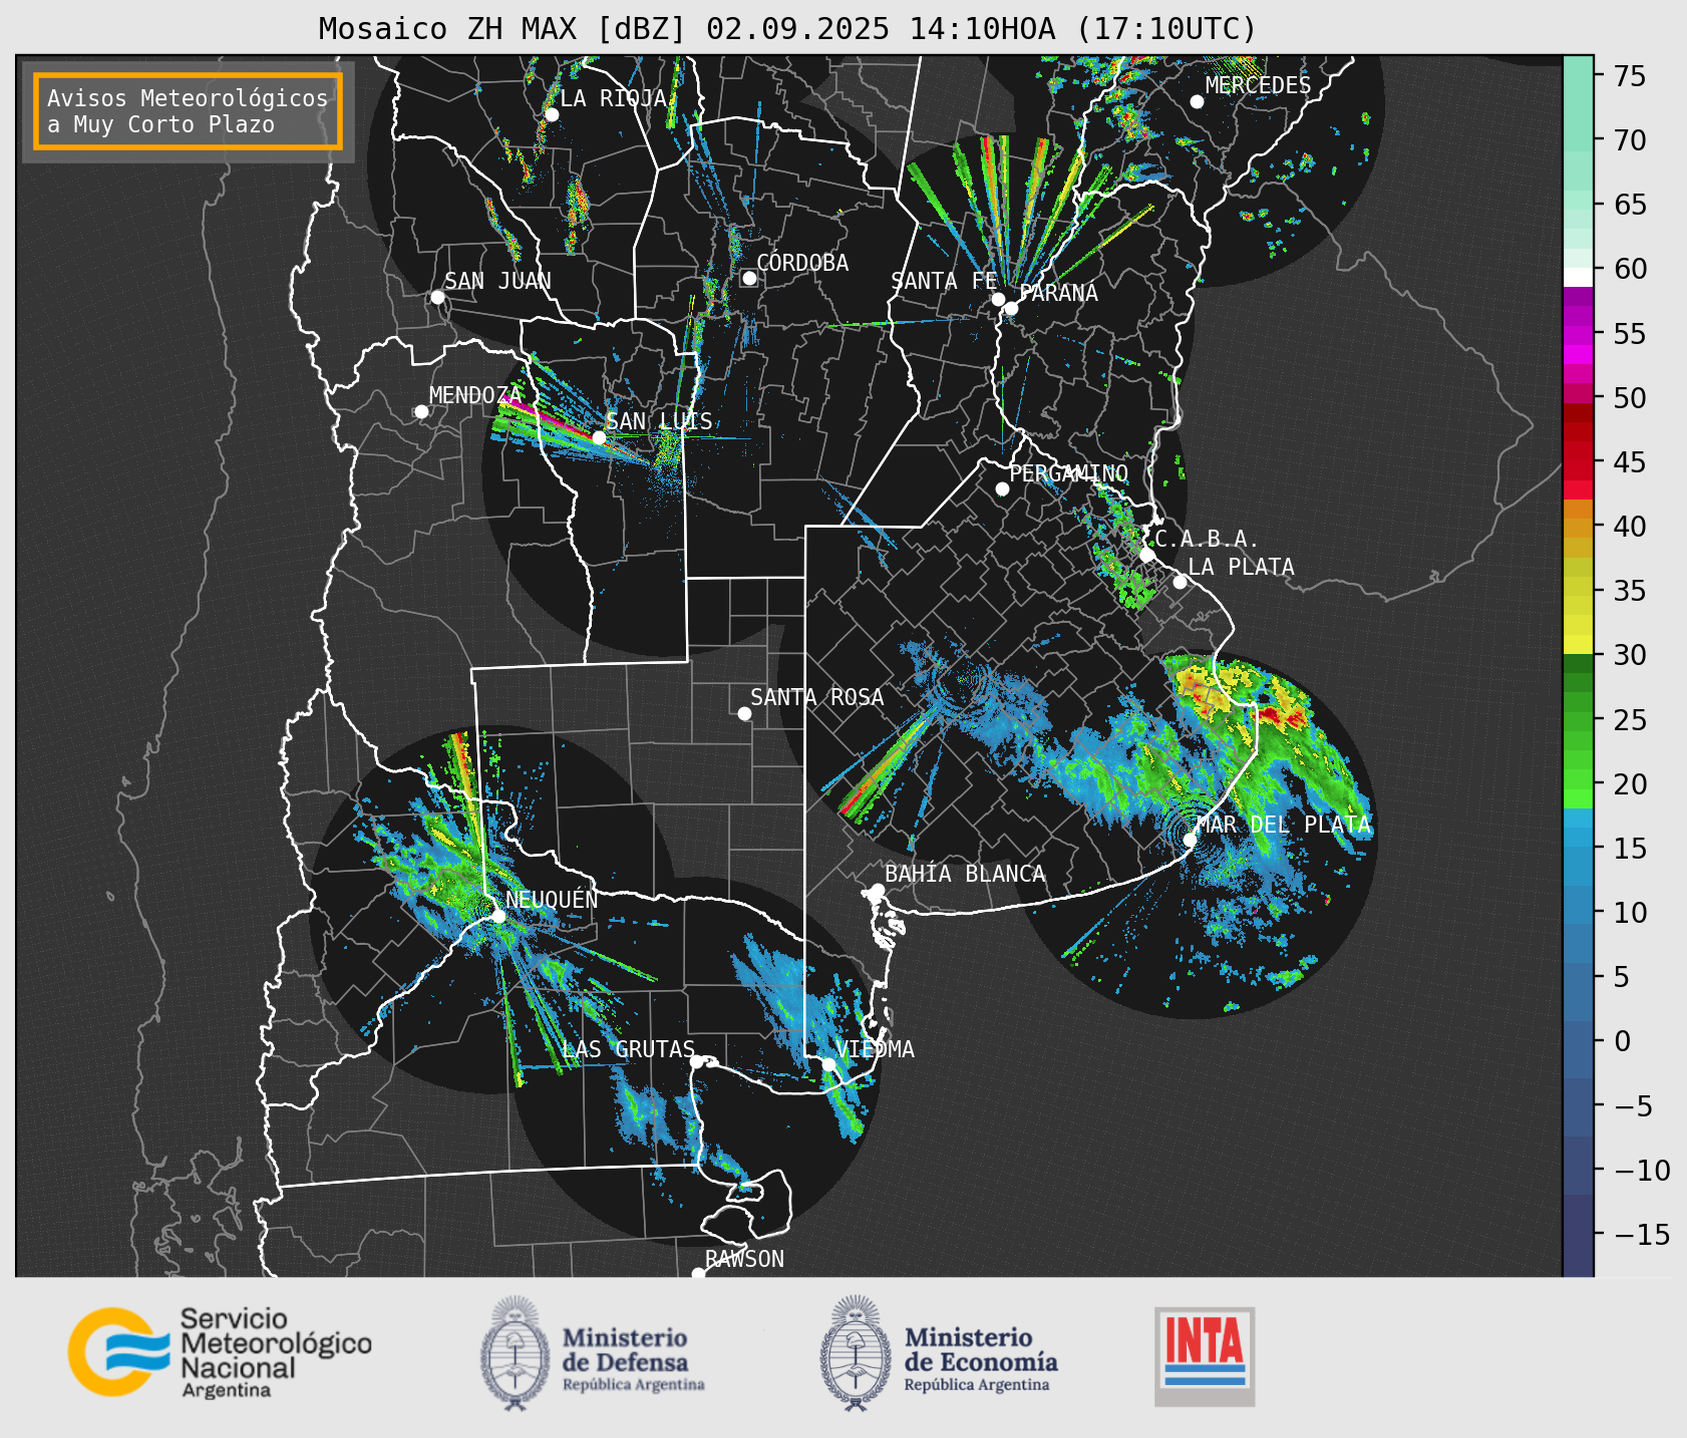The height and width of the screenshot is (1438, 1687).
Task: Click the magenta 55 dBZ color band
Action: click(x=1578, y=334)
